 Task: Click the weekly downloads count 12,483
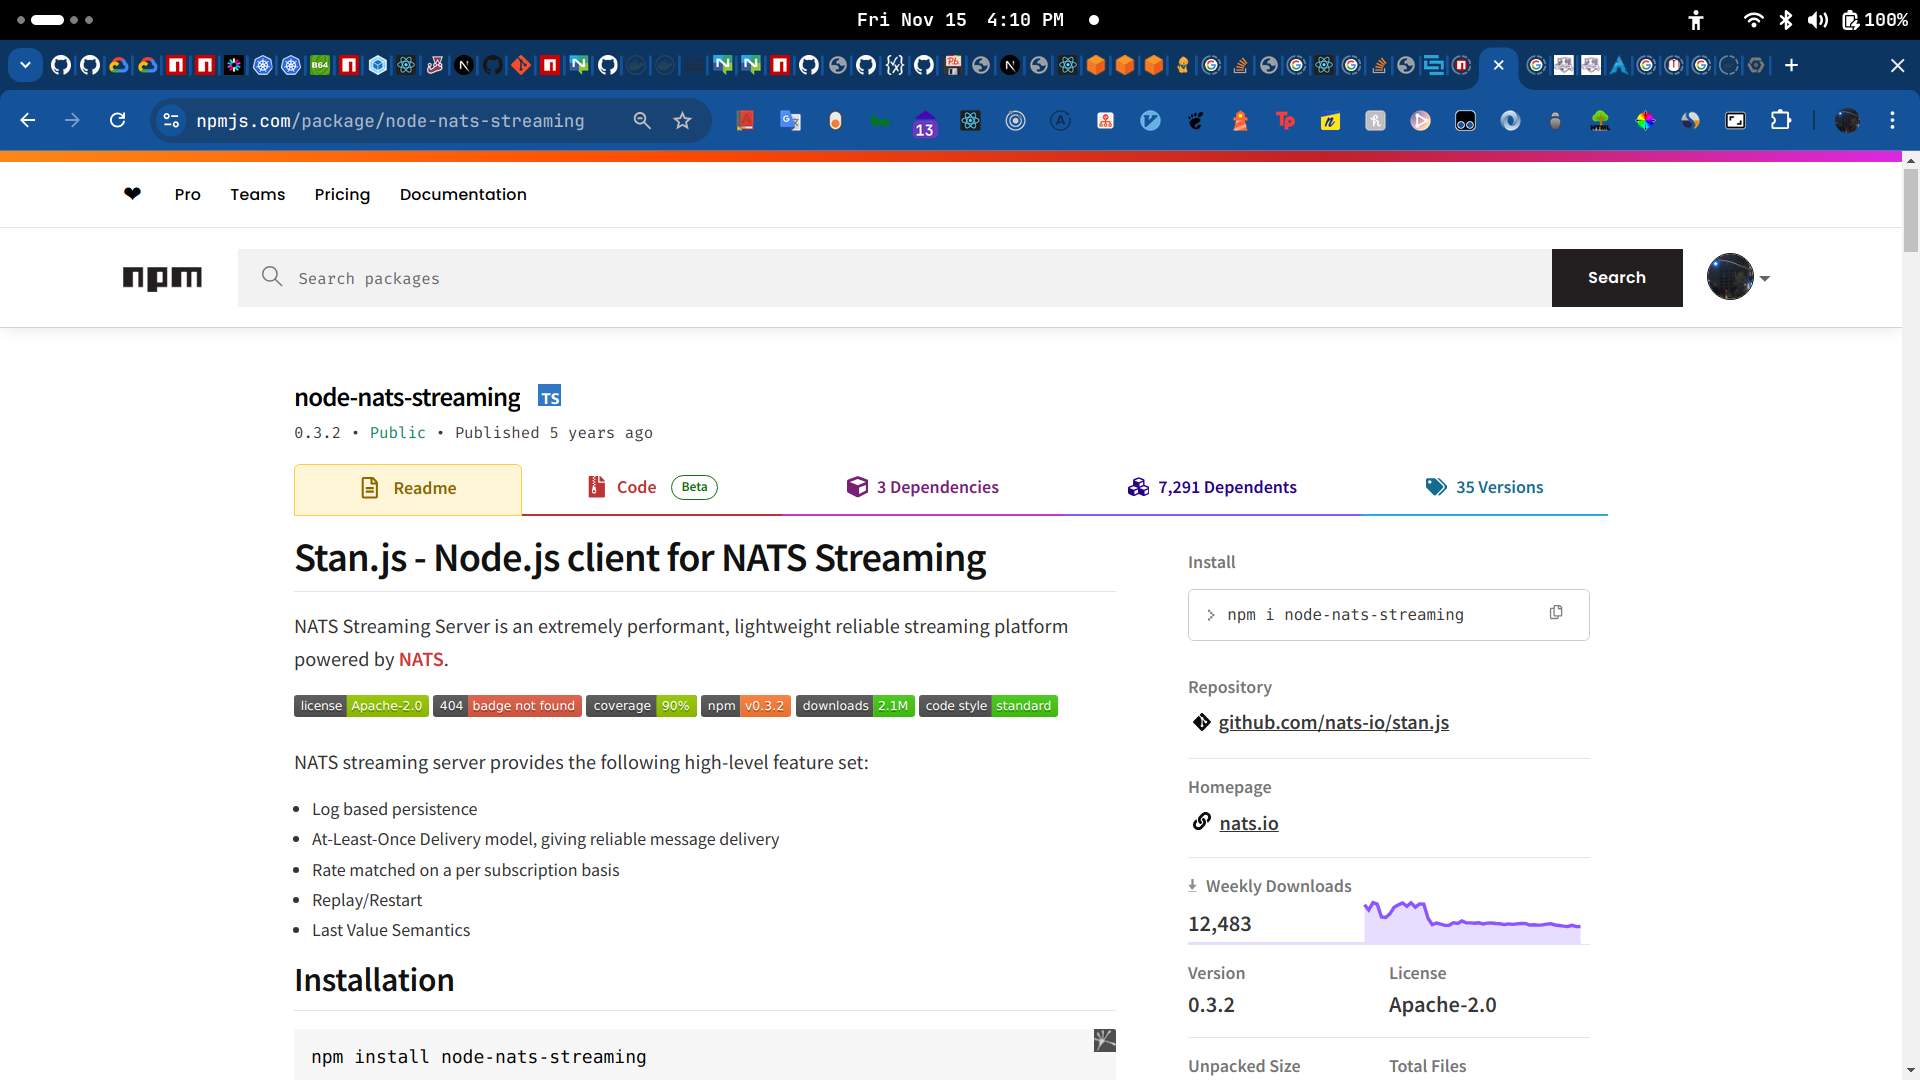1219,924
